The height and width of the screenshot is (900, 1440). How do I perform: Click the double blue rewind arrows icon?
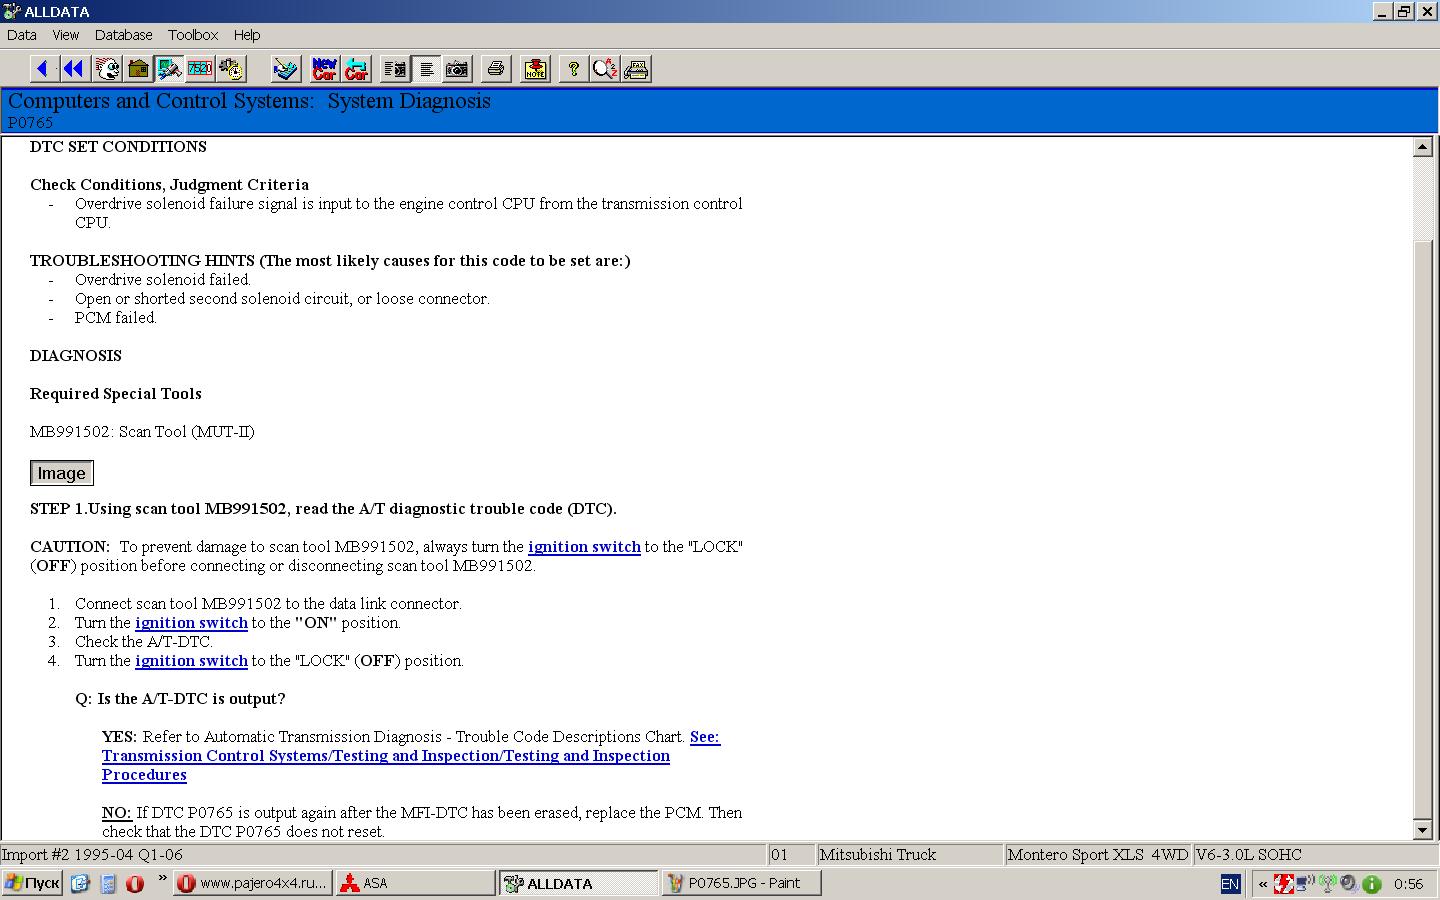tap(73, 69)
